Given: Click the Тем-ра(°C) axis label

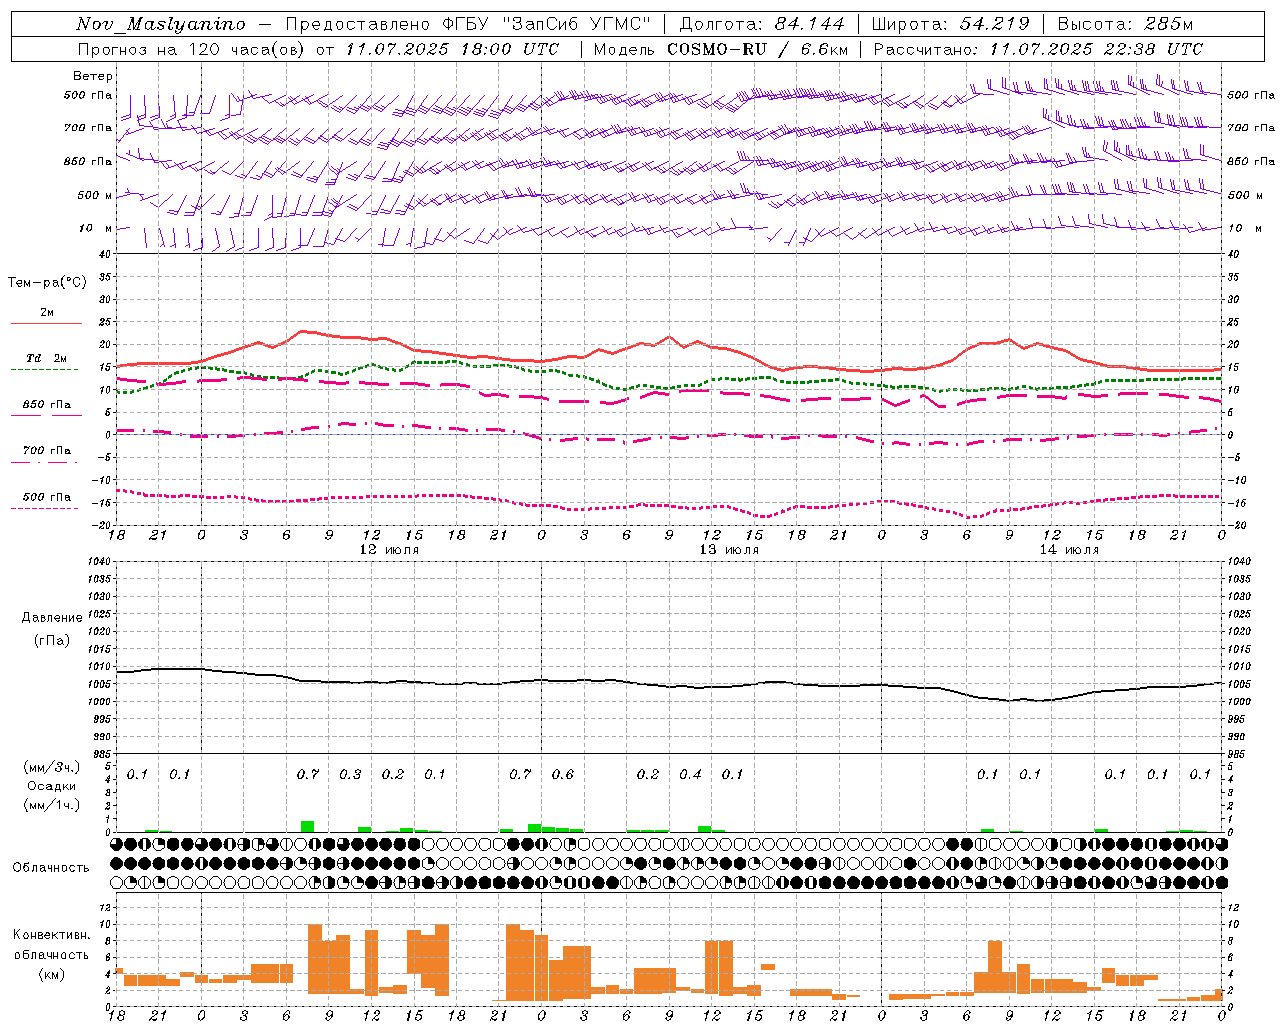Looking at the screenshot, I should tap(47, 283).
